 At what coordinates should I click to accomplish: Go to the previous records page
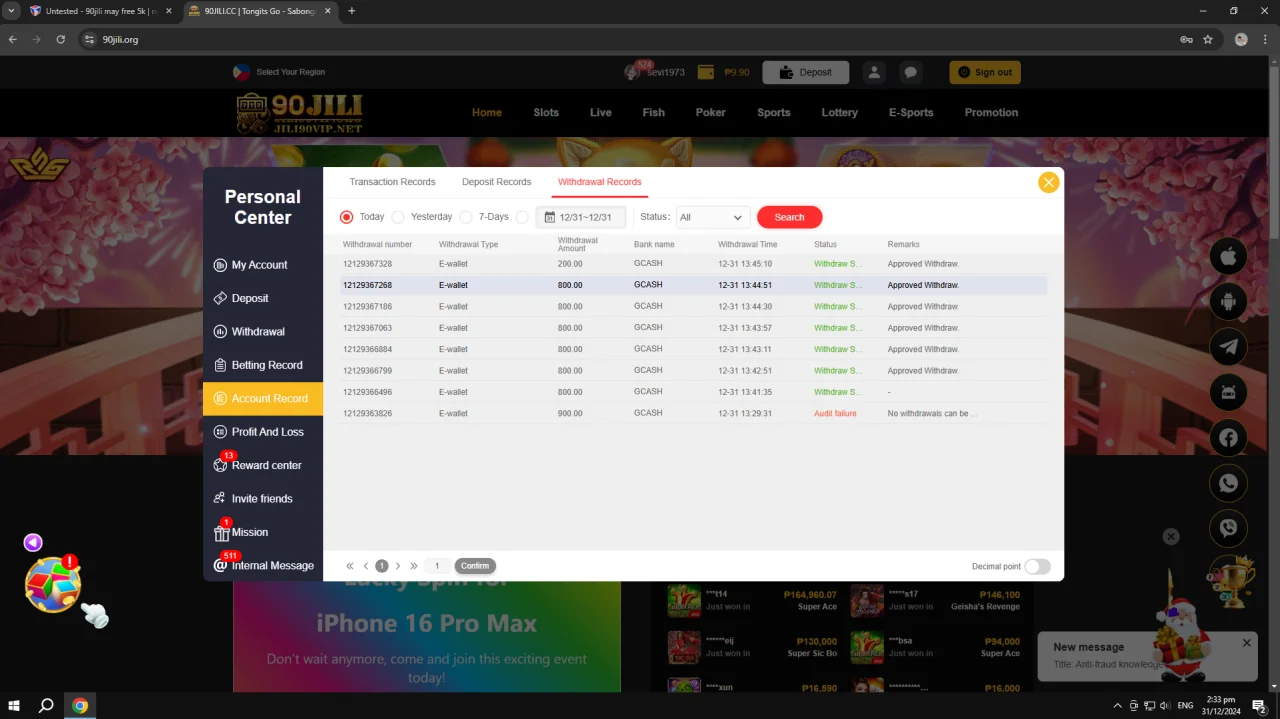pyautogui.click(x=366, y=566)
